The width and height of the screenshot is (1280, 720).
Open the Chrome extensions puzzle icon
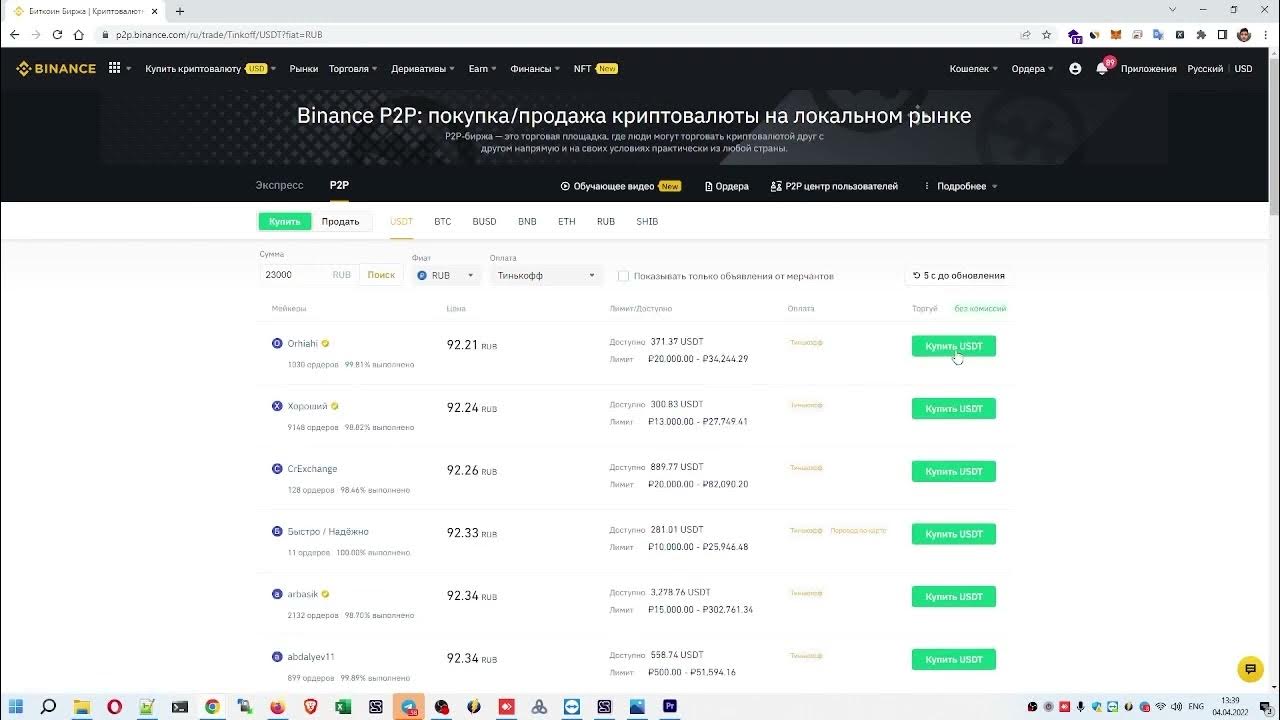pyautogui.click(x=1201, y=34)
